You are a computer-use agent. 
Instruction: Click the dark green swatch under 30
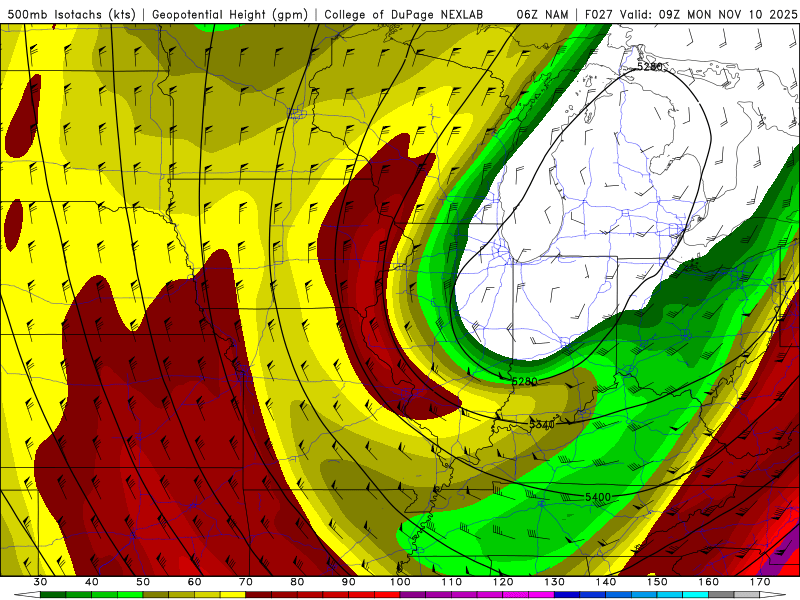point(53,595)
